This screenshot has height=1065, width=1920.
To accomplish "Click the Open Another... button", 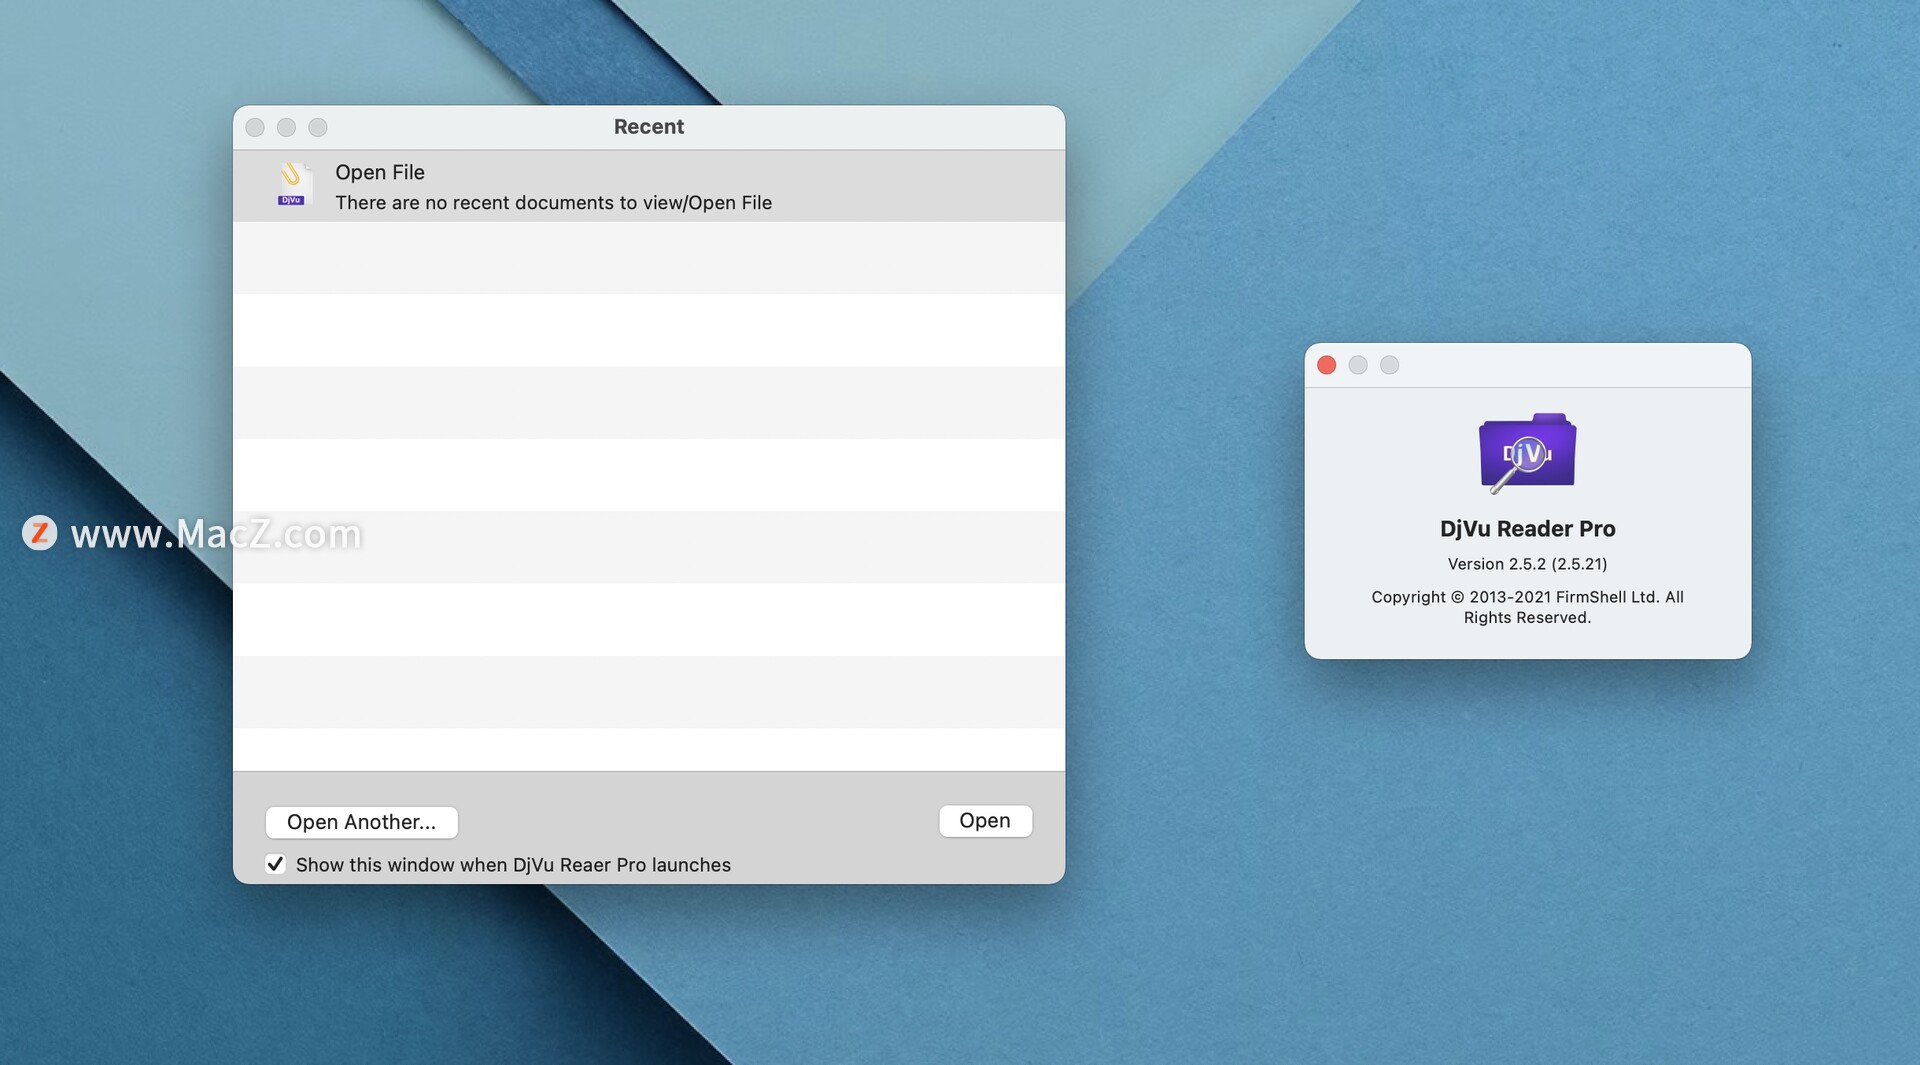I will [361, 822].
